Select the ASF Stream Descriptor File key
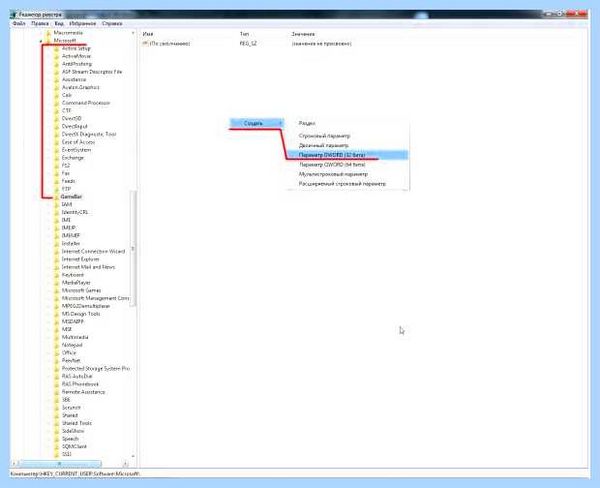The width and height of the screenshot is (600, 488). pyautogui.click(x=92, y=72)
